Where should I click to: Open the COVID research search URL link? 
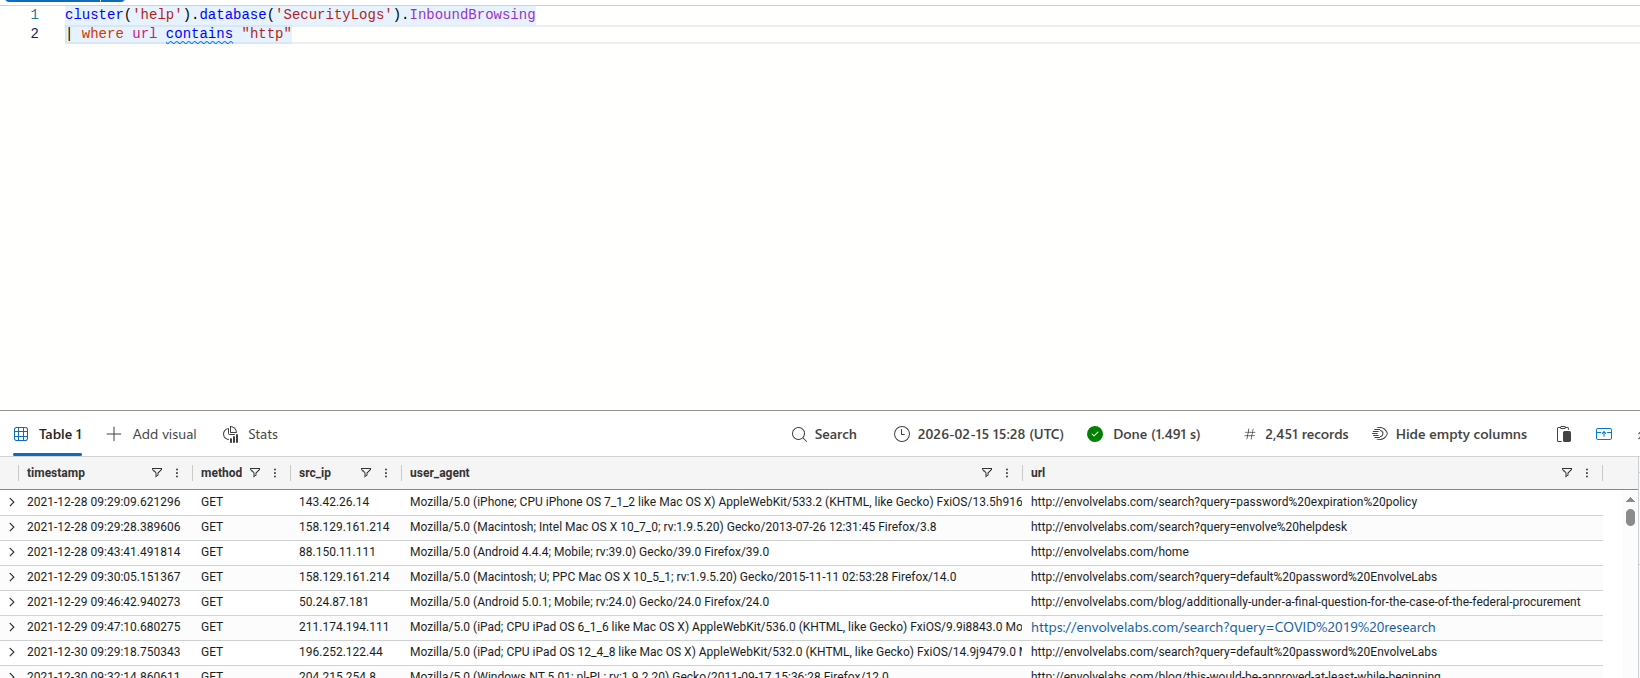coord(1232,627)
